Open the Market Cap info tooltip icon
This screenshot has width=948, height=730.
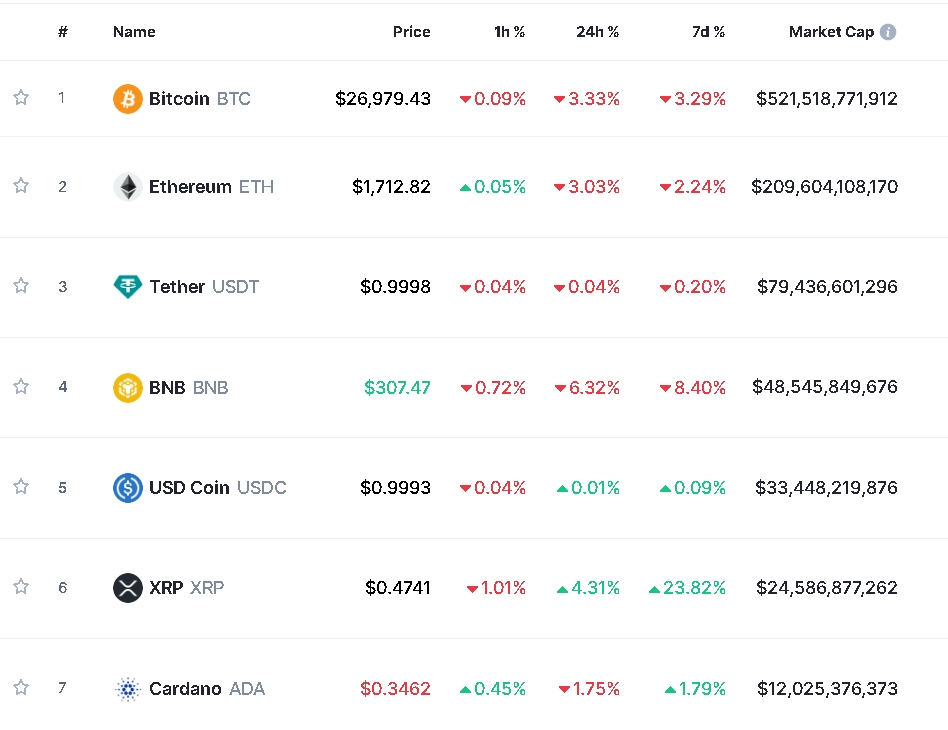(888, 32)
